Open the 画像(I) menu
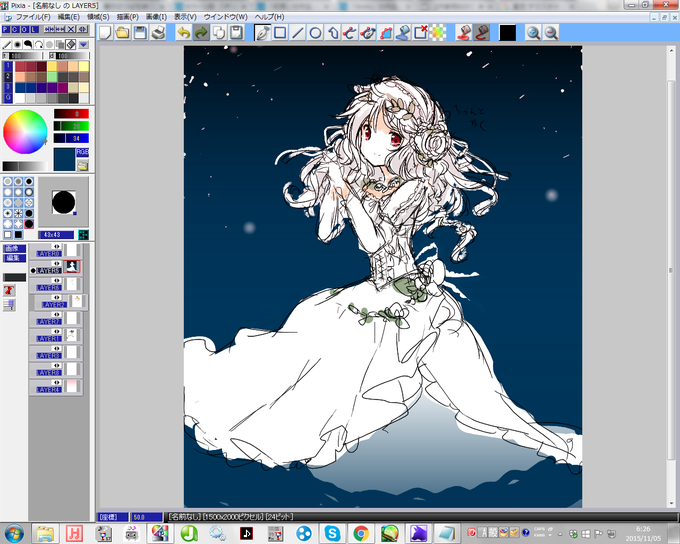 click(156, 17)
